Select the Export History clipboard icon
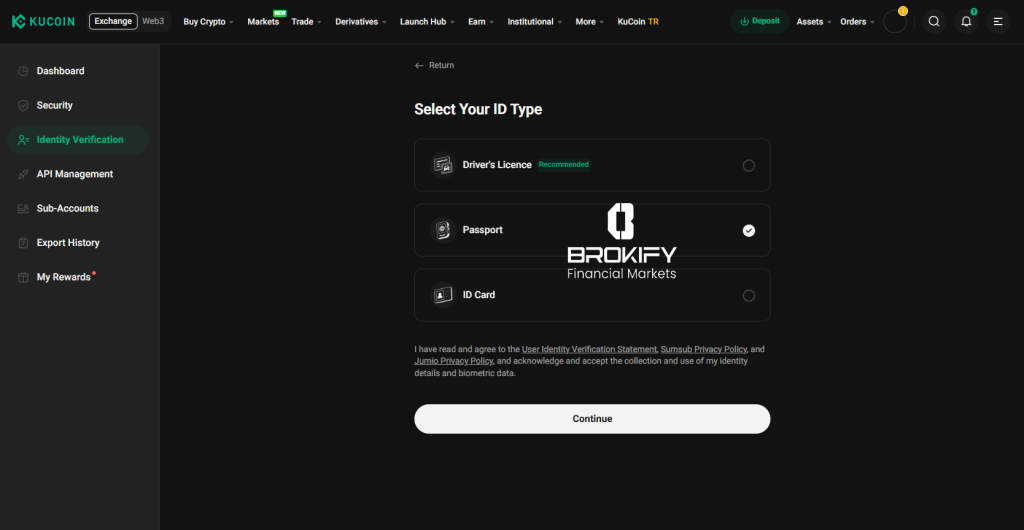This screenshot has width=1024, height=530. [x=23, y=243]
